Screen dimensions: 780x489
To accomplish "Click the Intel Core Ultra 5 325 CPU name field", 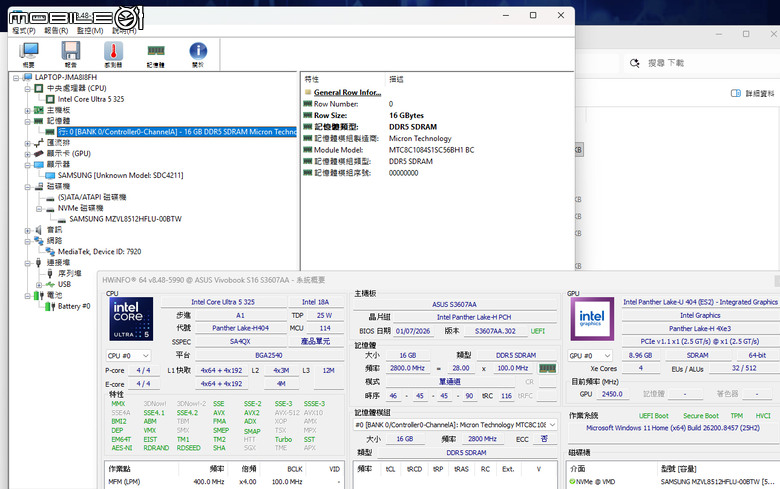I will [x=223, y=302].
